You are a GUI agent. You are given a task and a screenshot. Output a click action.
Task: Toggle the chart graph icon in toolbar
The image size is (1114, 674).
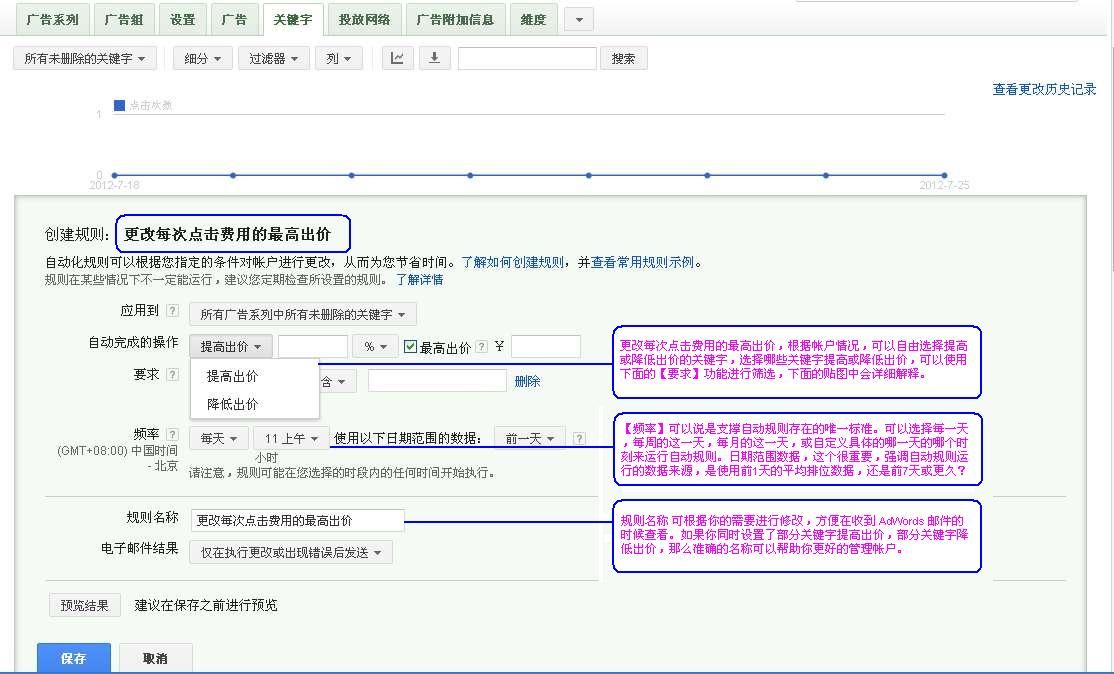(397, 58)
